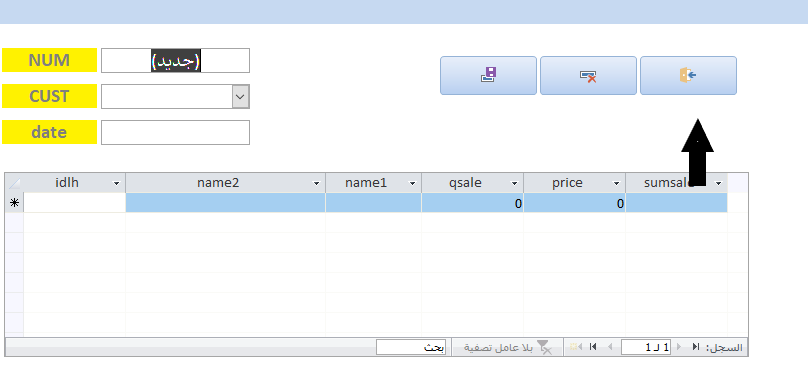Click the idlh cell in the new row

pyautogui.click(x=74, y=203)
